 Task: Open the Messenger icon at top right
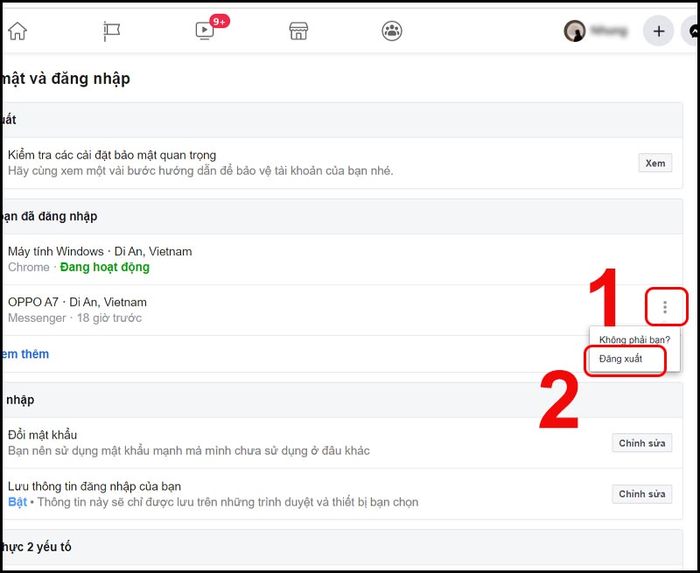tap(692, 31)
